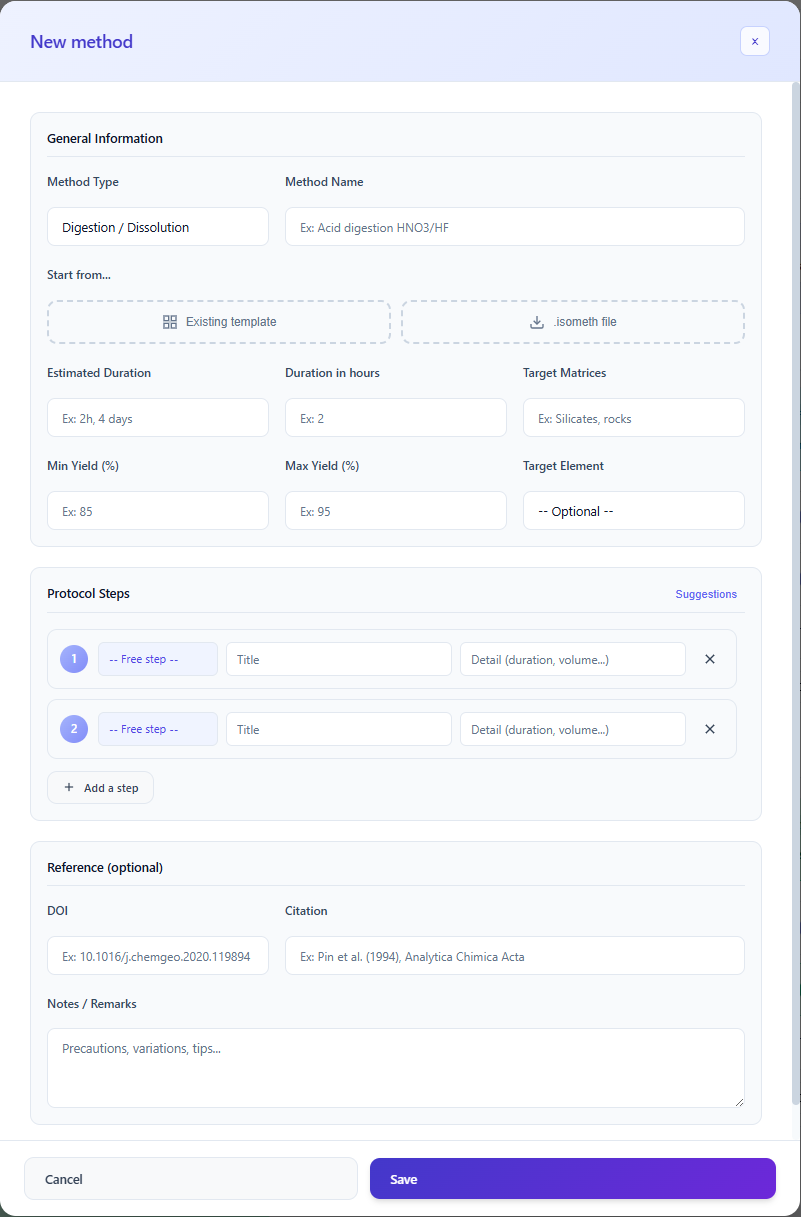Viewport: 801px width, 1217px height.
Task: Focus the Notes / Remarks text area
Action: (395, 1065)
